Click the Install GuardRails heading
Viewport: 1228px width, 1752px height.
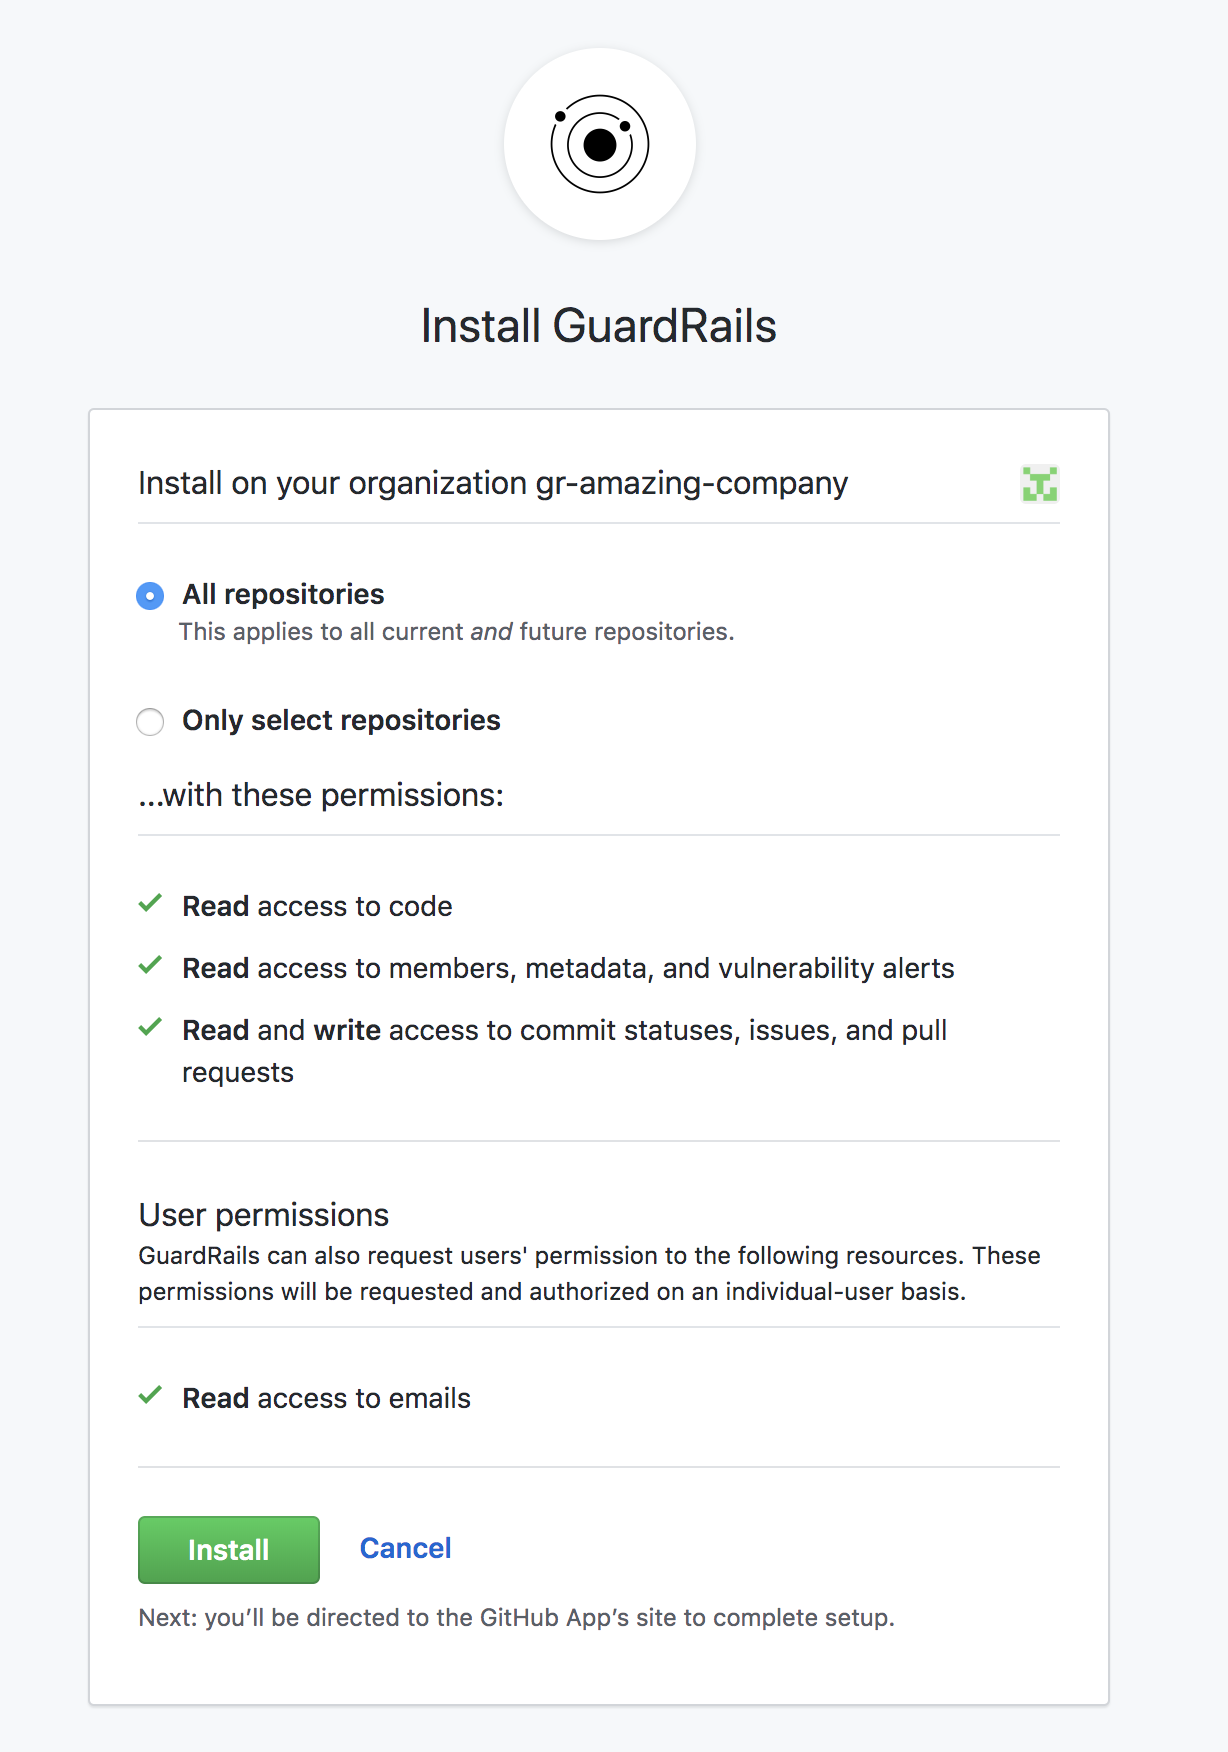[x=598, y=326]
